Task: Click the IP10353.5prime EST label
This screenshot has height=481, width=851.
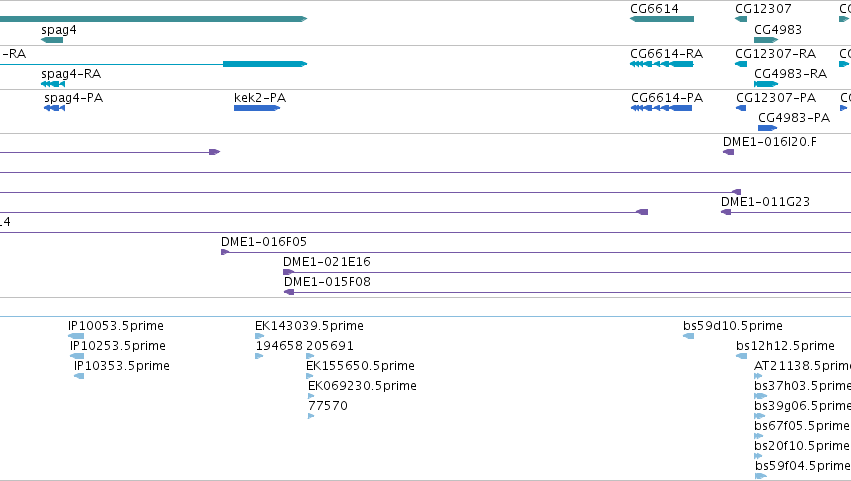Action: 122,366
